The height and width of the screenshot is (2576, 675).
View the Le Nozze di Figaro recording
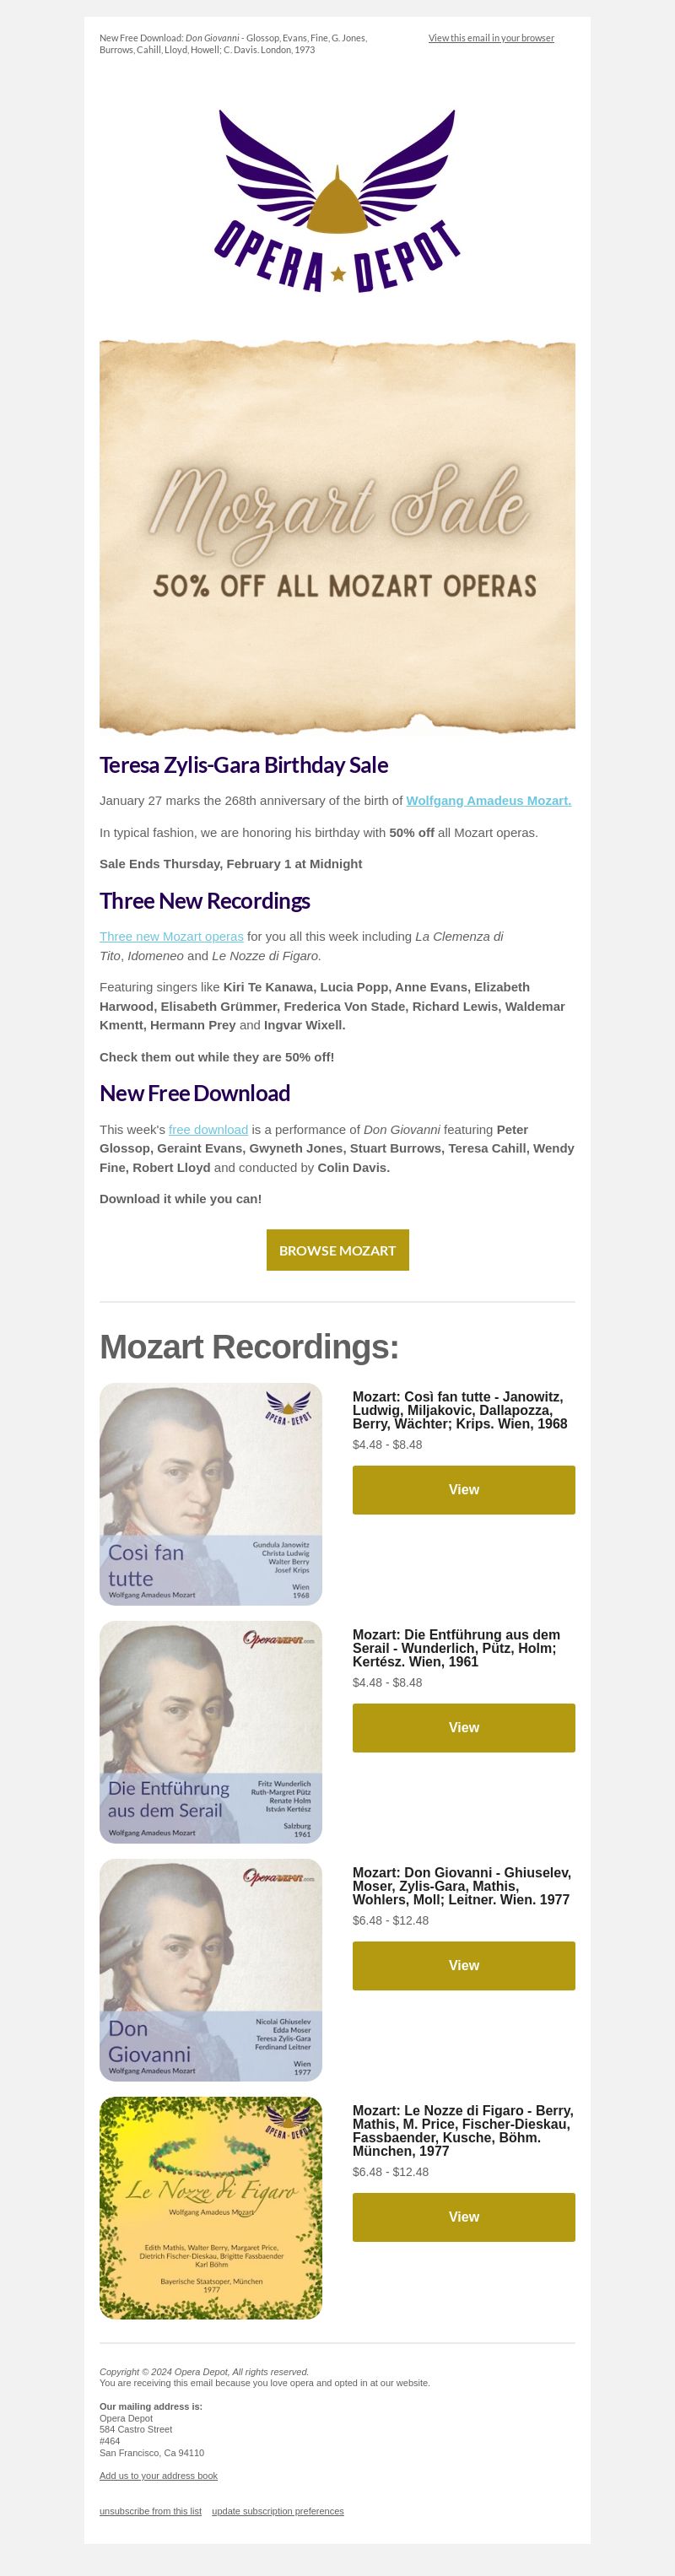click(x=463, y=2217)
